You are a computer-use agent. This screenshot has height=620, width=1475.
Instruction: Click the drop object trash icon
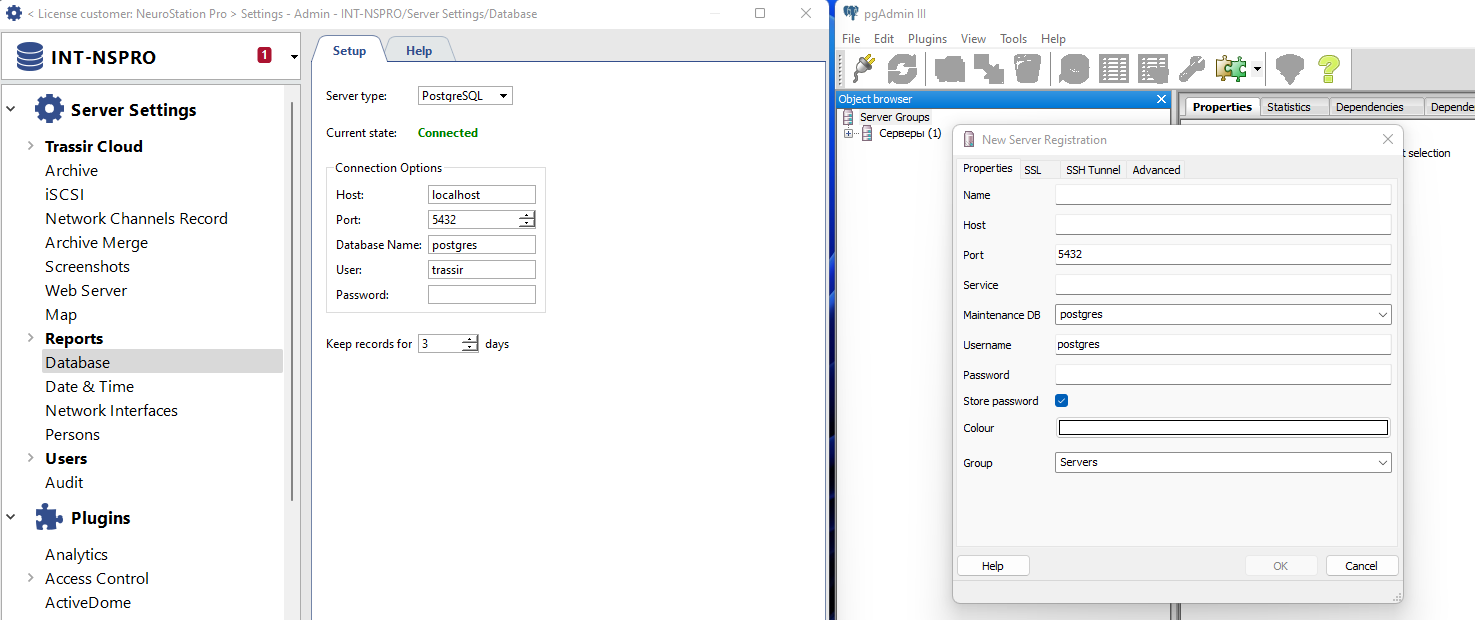pos(1027,68)
